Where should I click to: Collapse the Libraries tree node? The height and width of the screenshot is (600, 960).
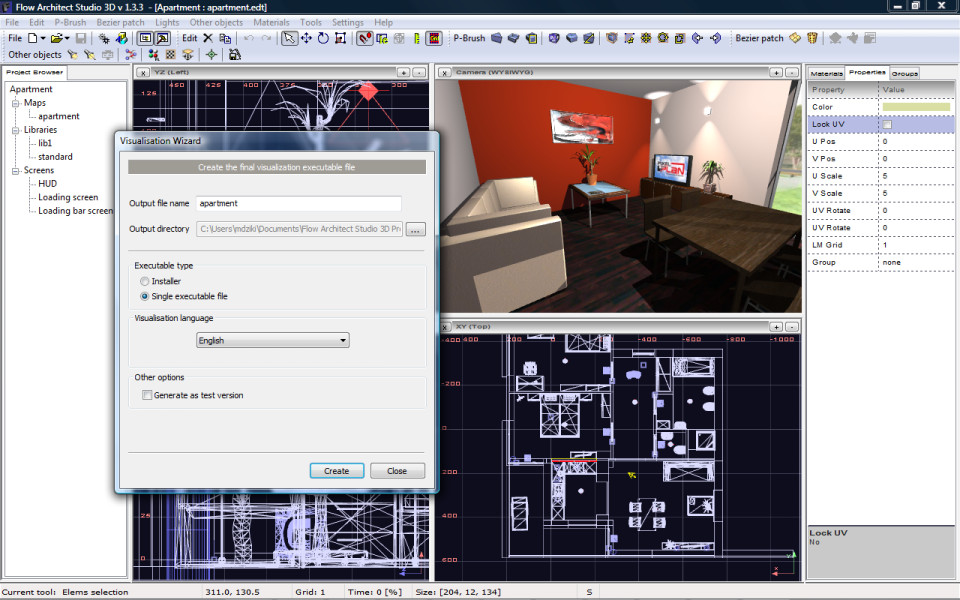15,130
